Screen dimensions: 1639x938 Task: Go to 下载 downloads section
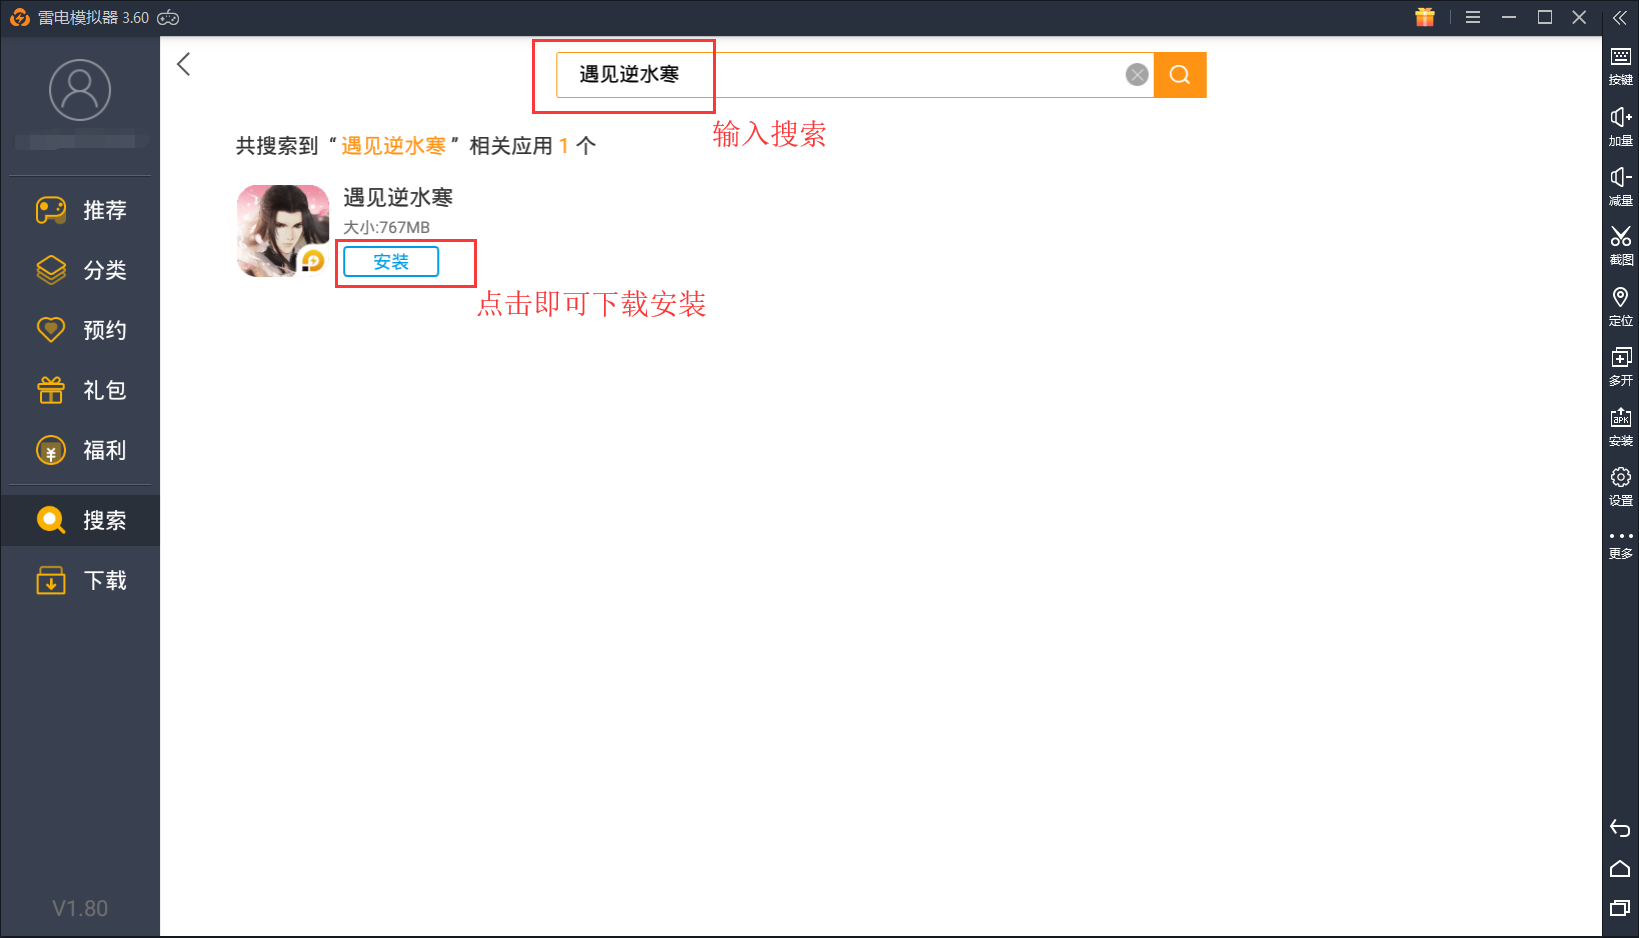point(81,581)
